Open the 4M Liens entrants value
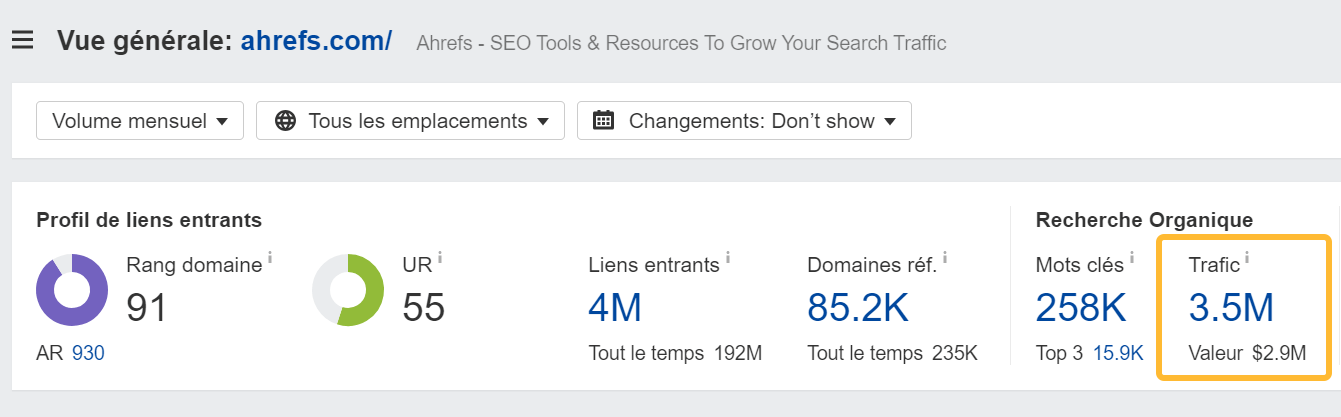 [615, 308]
